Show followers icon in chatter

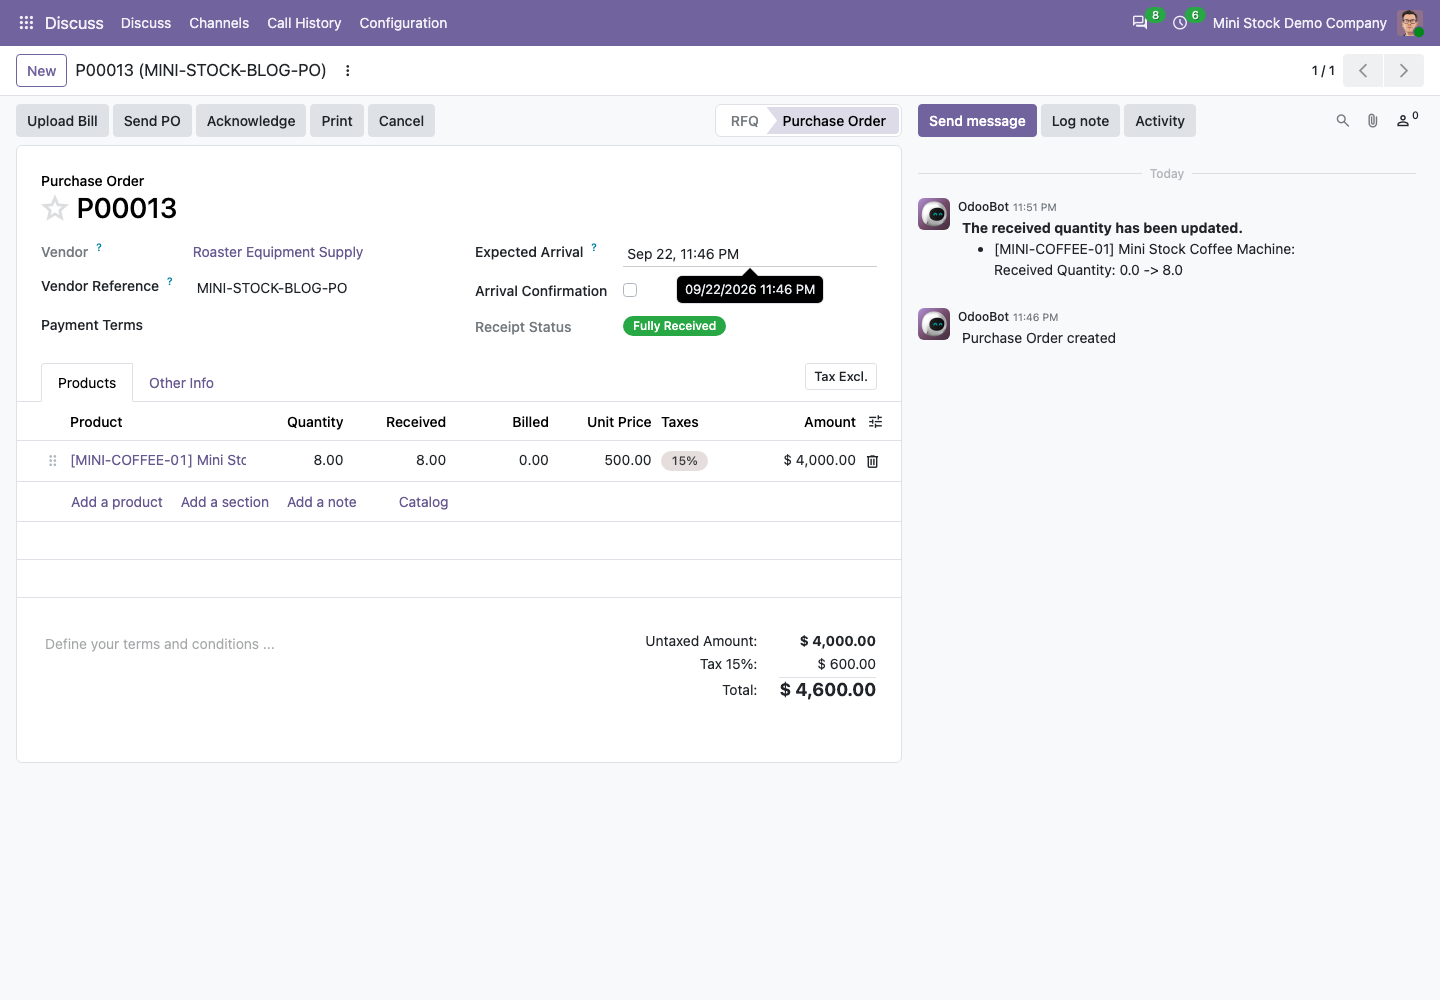click(1407, 120)
